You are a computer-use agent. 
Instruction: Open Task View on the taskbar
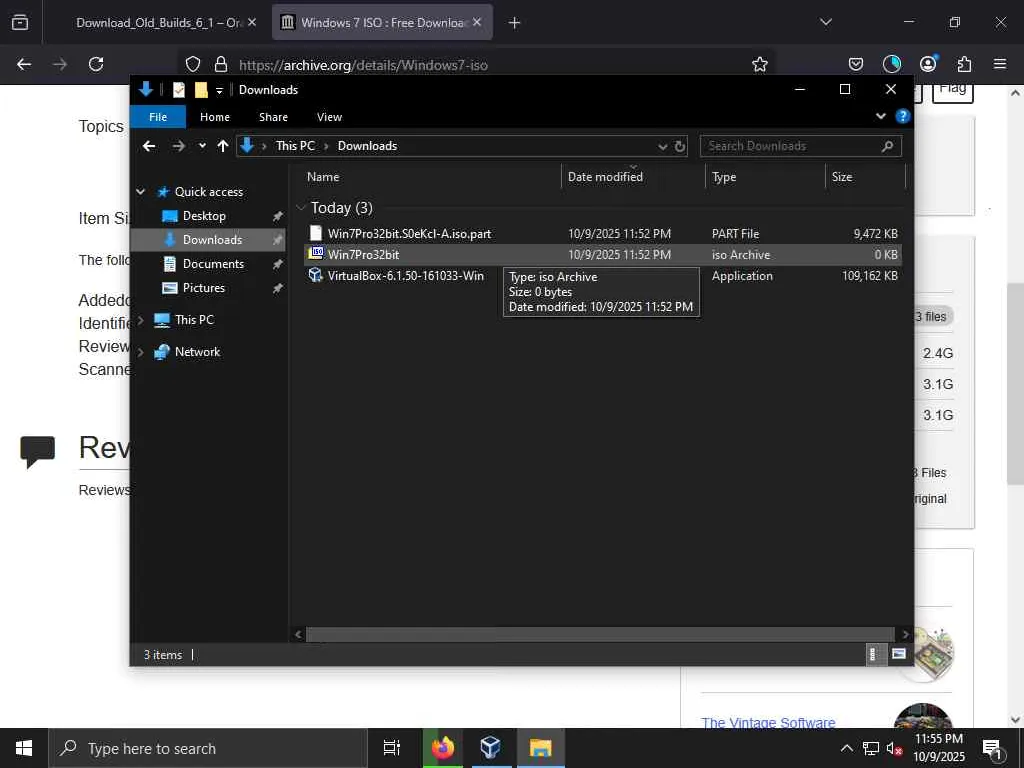pos(391,748)
